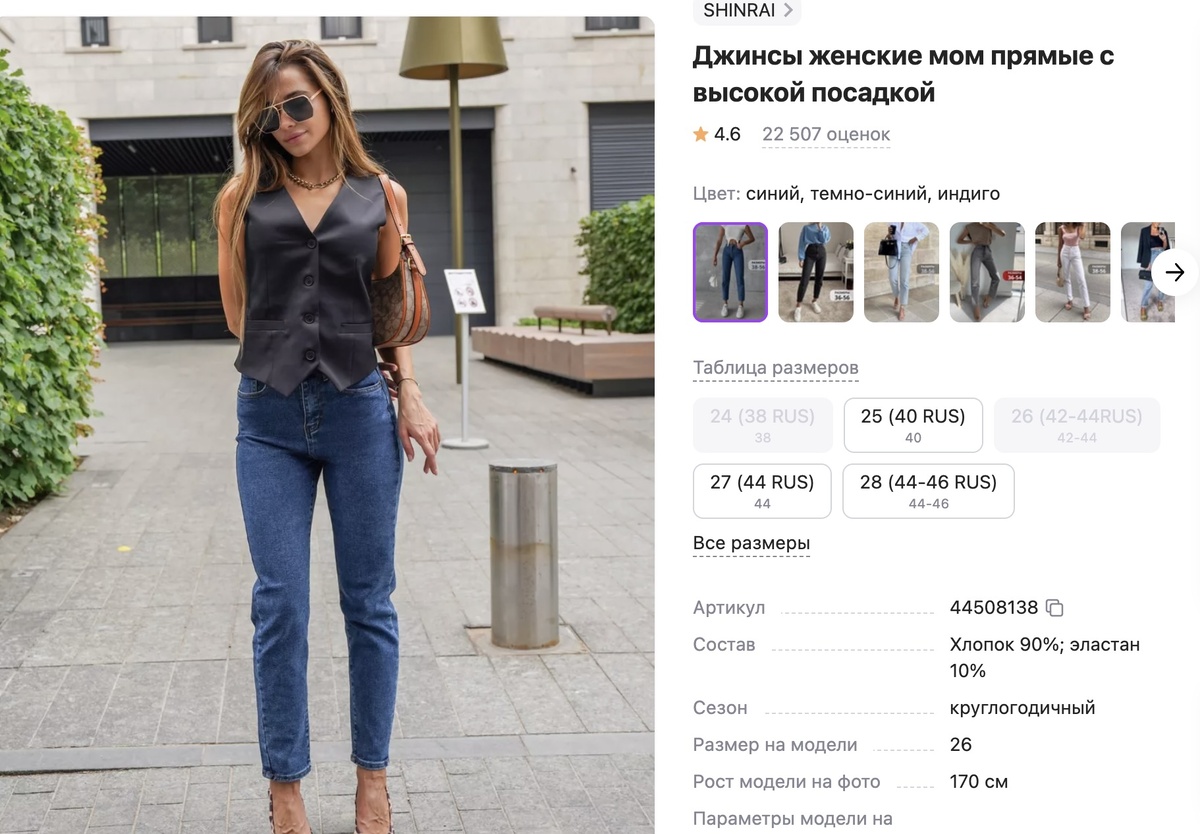Pick gray jeans color thumbnail
The height and width of the screenshot is (834, 1200).
[987, 272]
